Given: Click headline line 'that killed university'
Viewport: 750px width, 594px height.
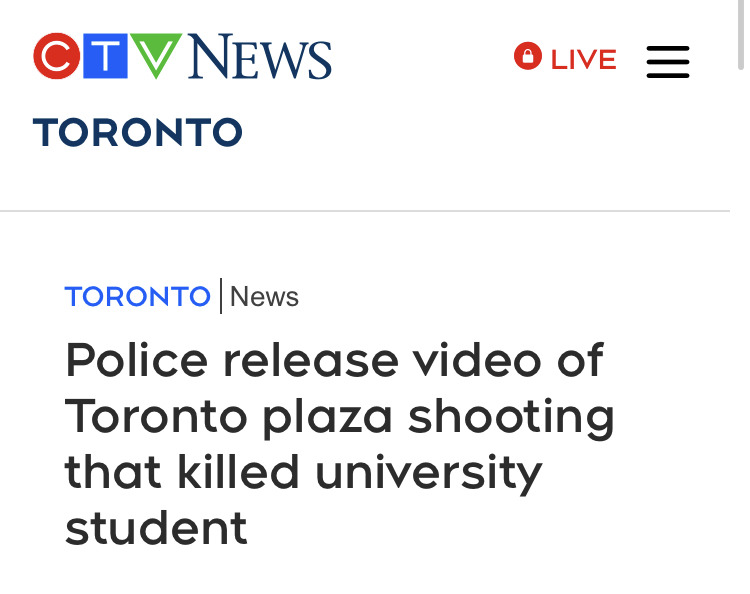Looking at the screenshot, I should pos(303,473).
